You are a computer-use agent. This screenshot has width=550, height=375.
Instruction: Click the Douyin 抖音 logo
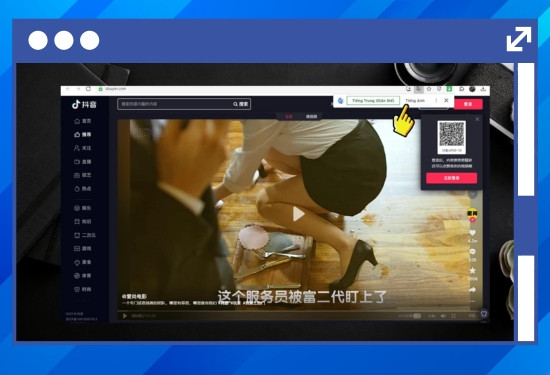(84, 104)
